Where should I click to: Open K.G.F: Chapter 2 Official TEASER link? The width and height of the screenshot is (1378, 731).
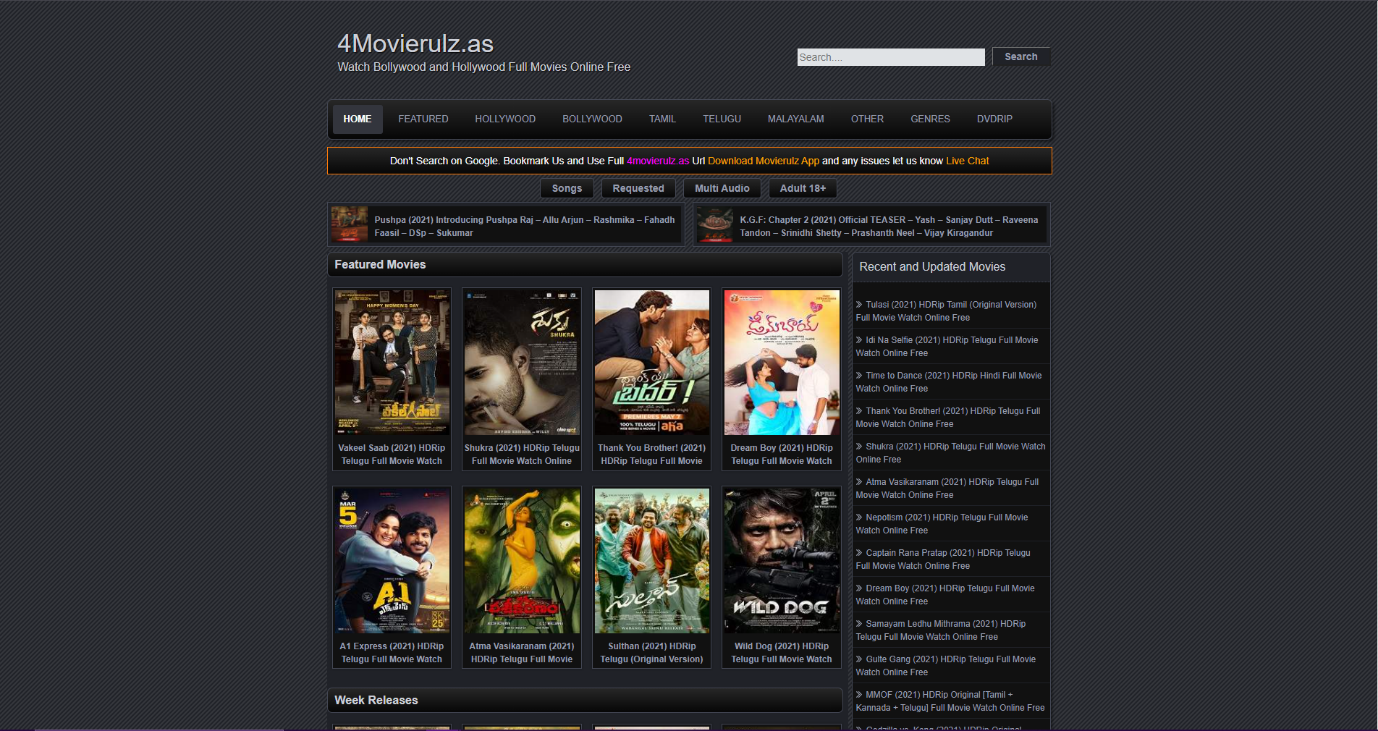click(889, 226)
